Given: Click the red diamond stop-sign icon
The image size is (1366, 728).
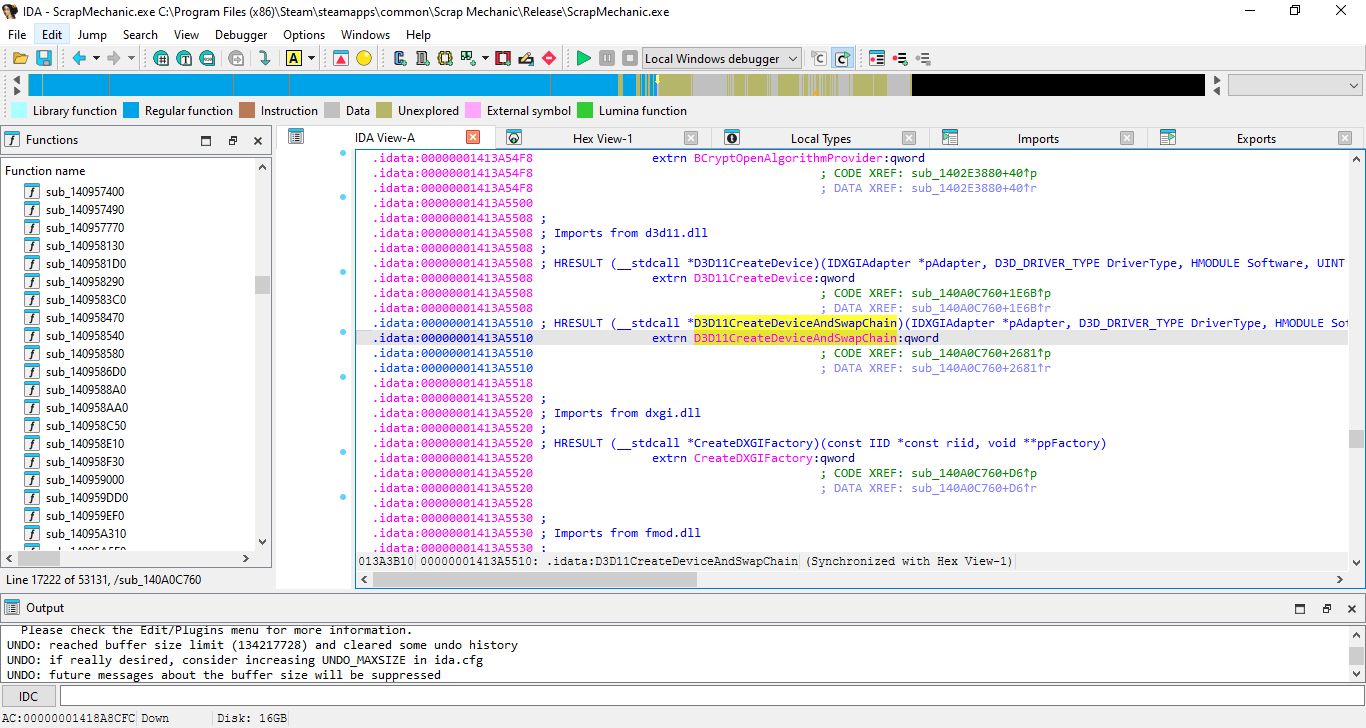Looking at the screenshot, I should pyautogui.click(x=549, y=59).
